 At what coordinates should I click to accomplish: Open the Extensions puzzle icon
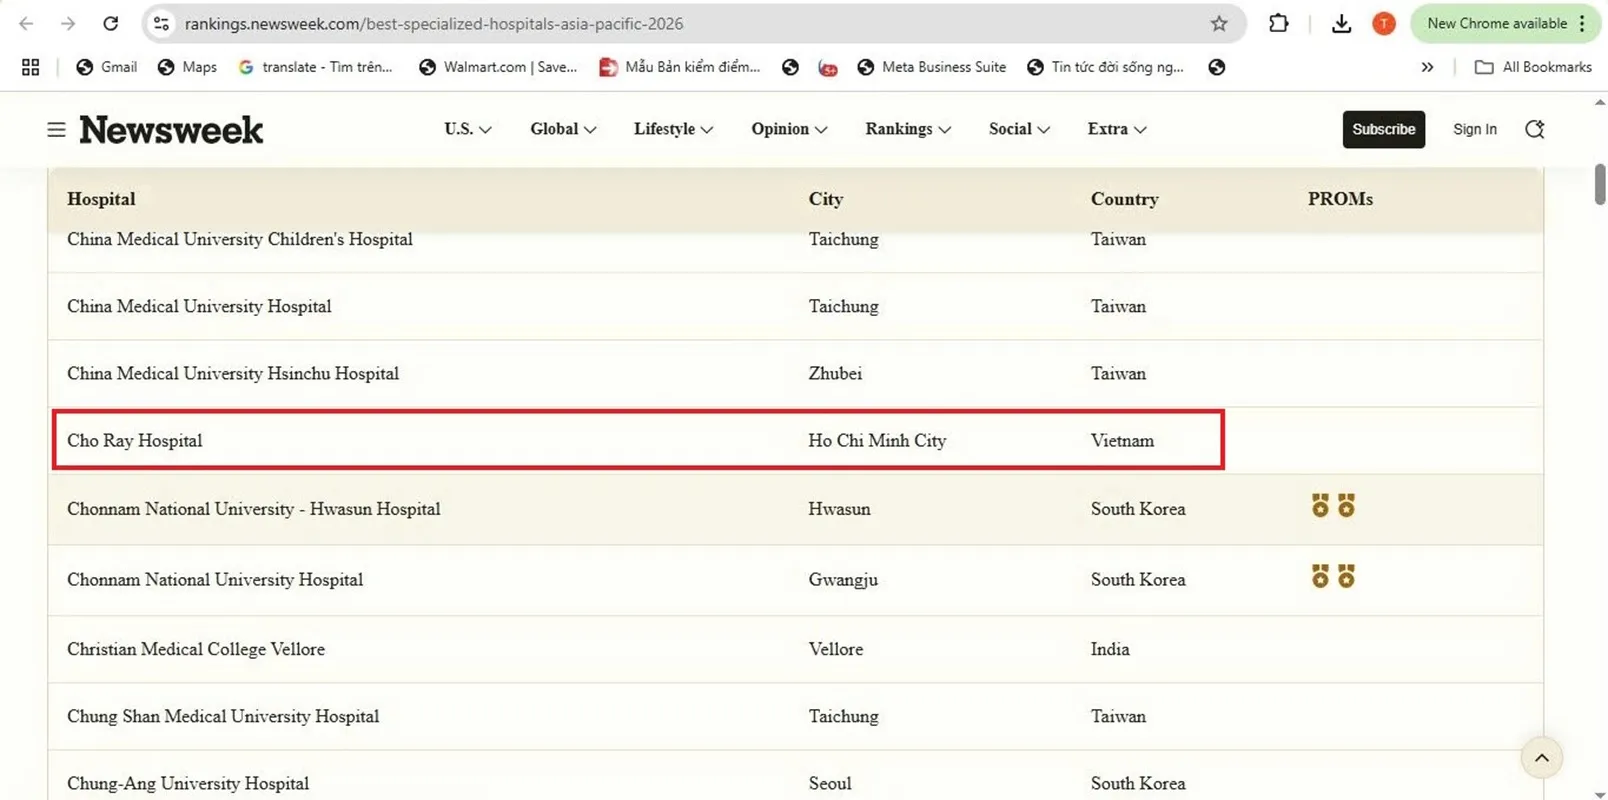click(1278, 23)
